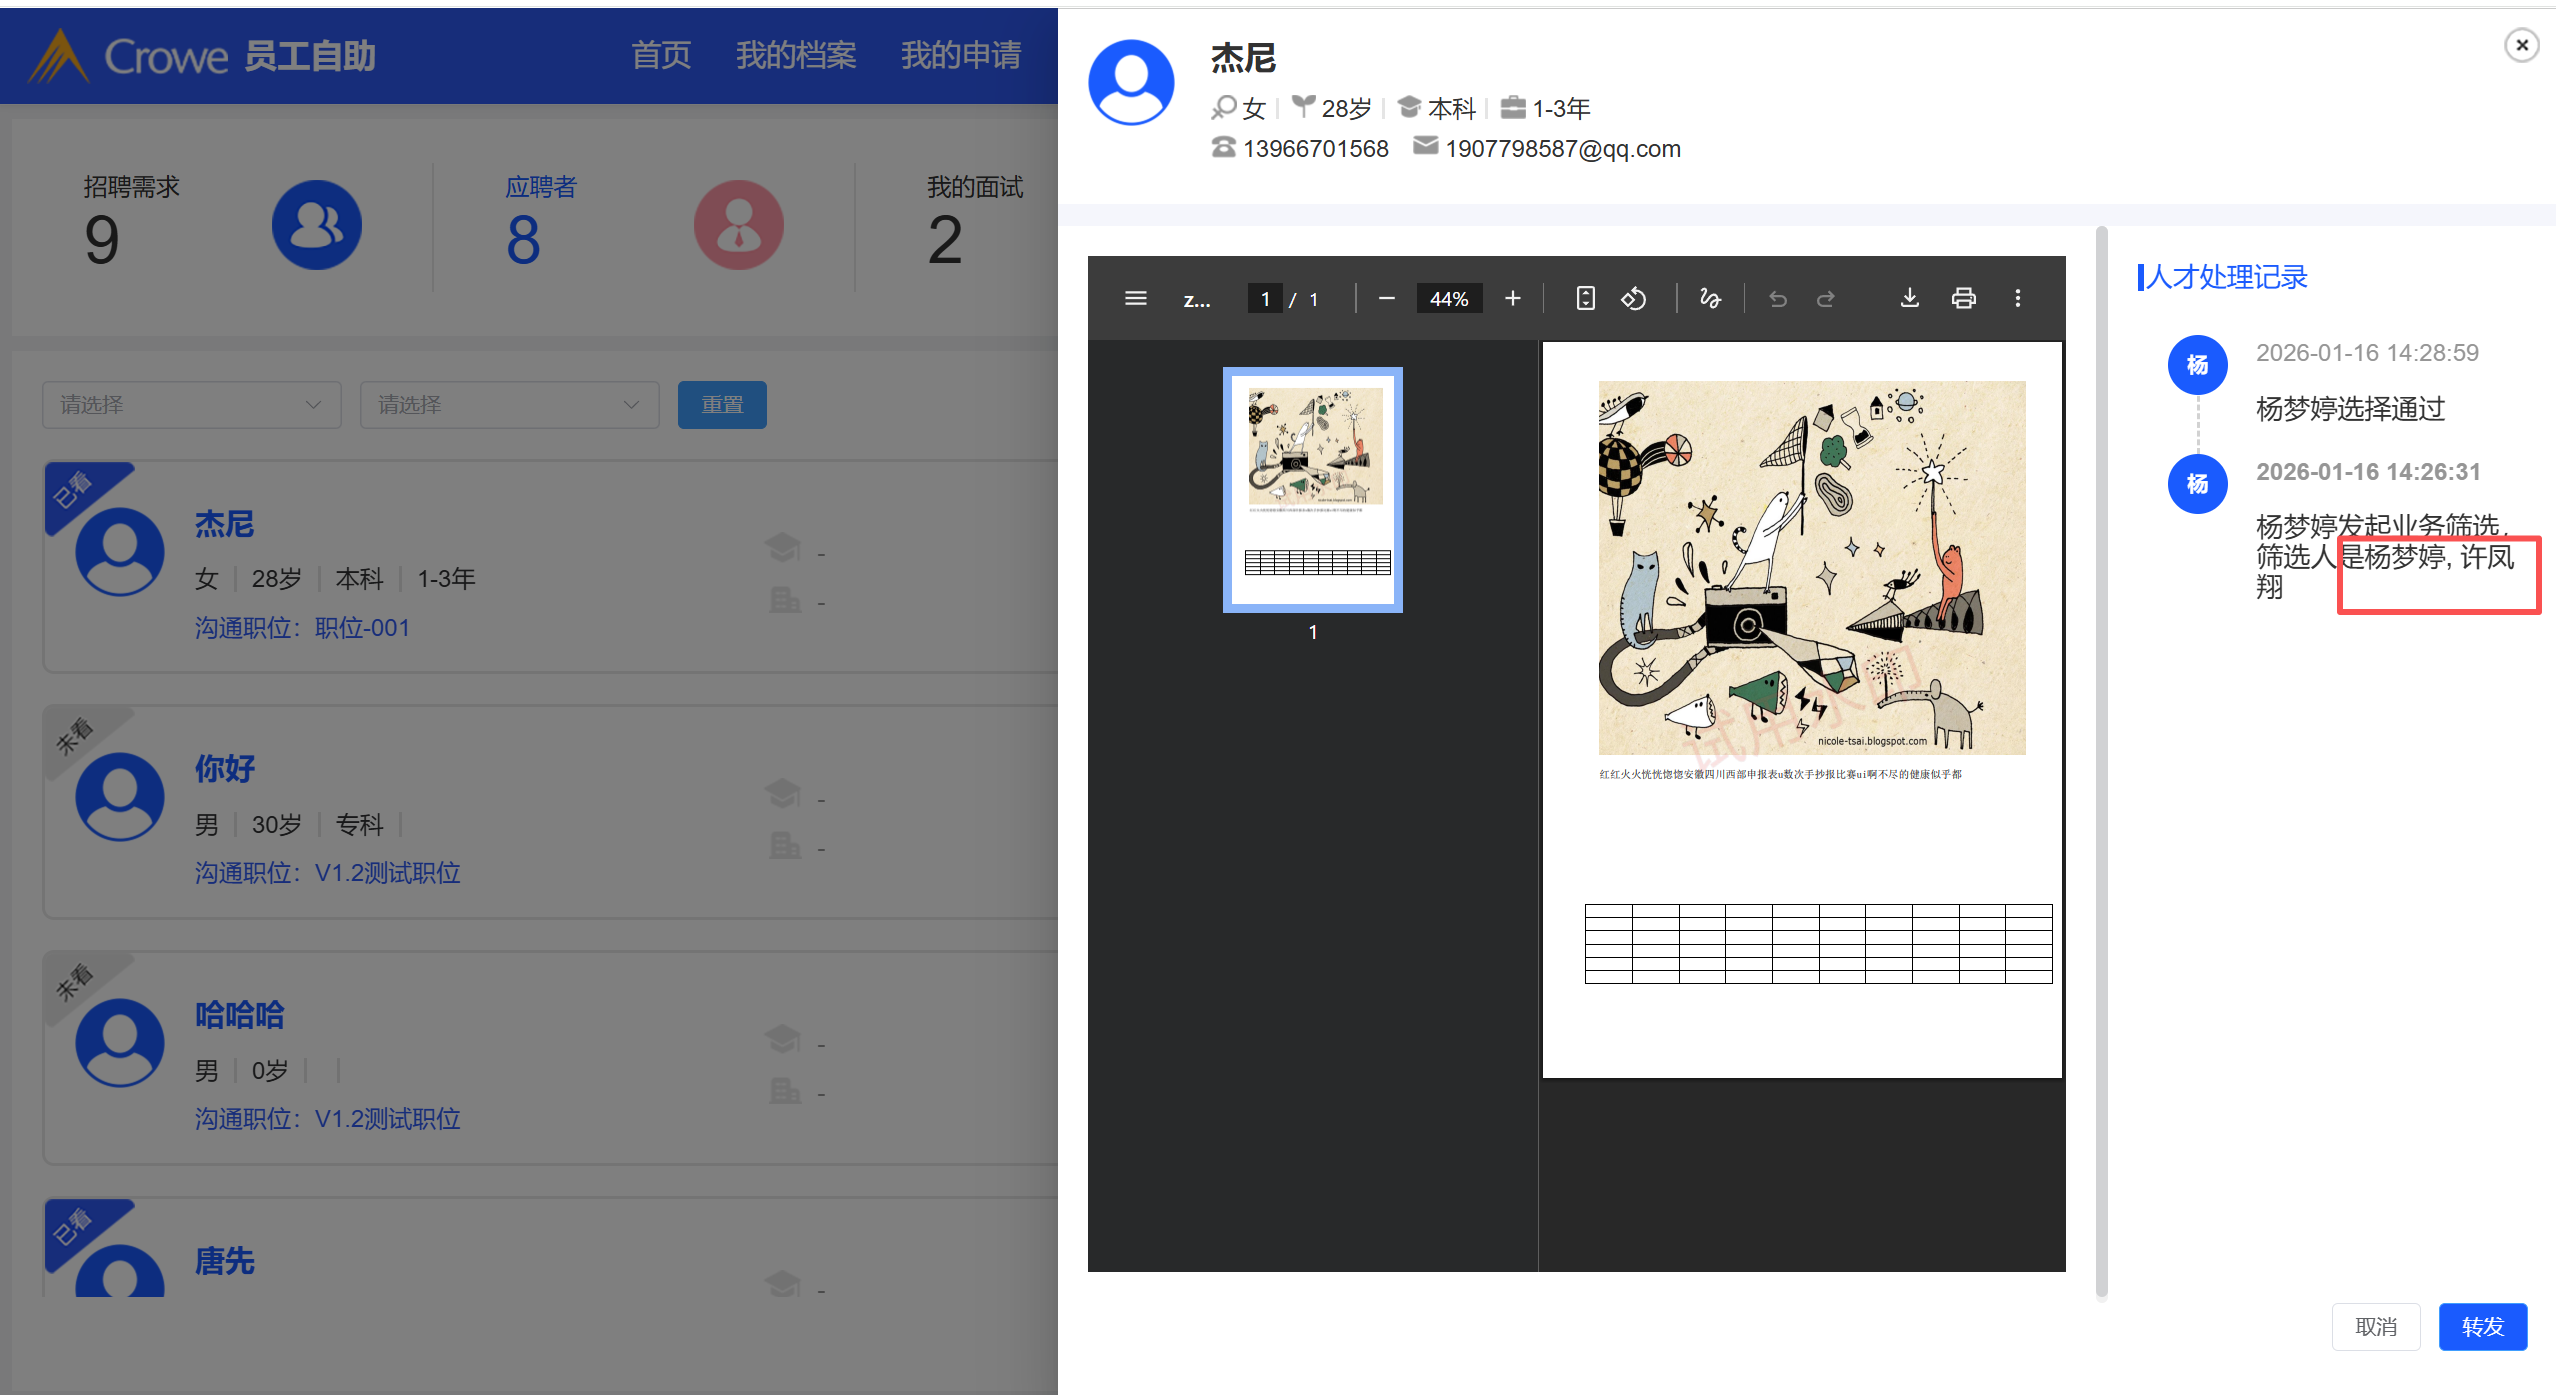Expand the second 请选择 dropdown

point(509,405)
